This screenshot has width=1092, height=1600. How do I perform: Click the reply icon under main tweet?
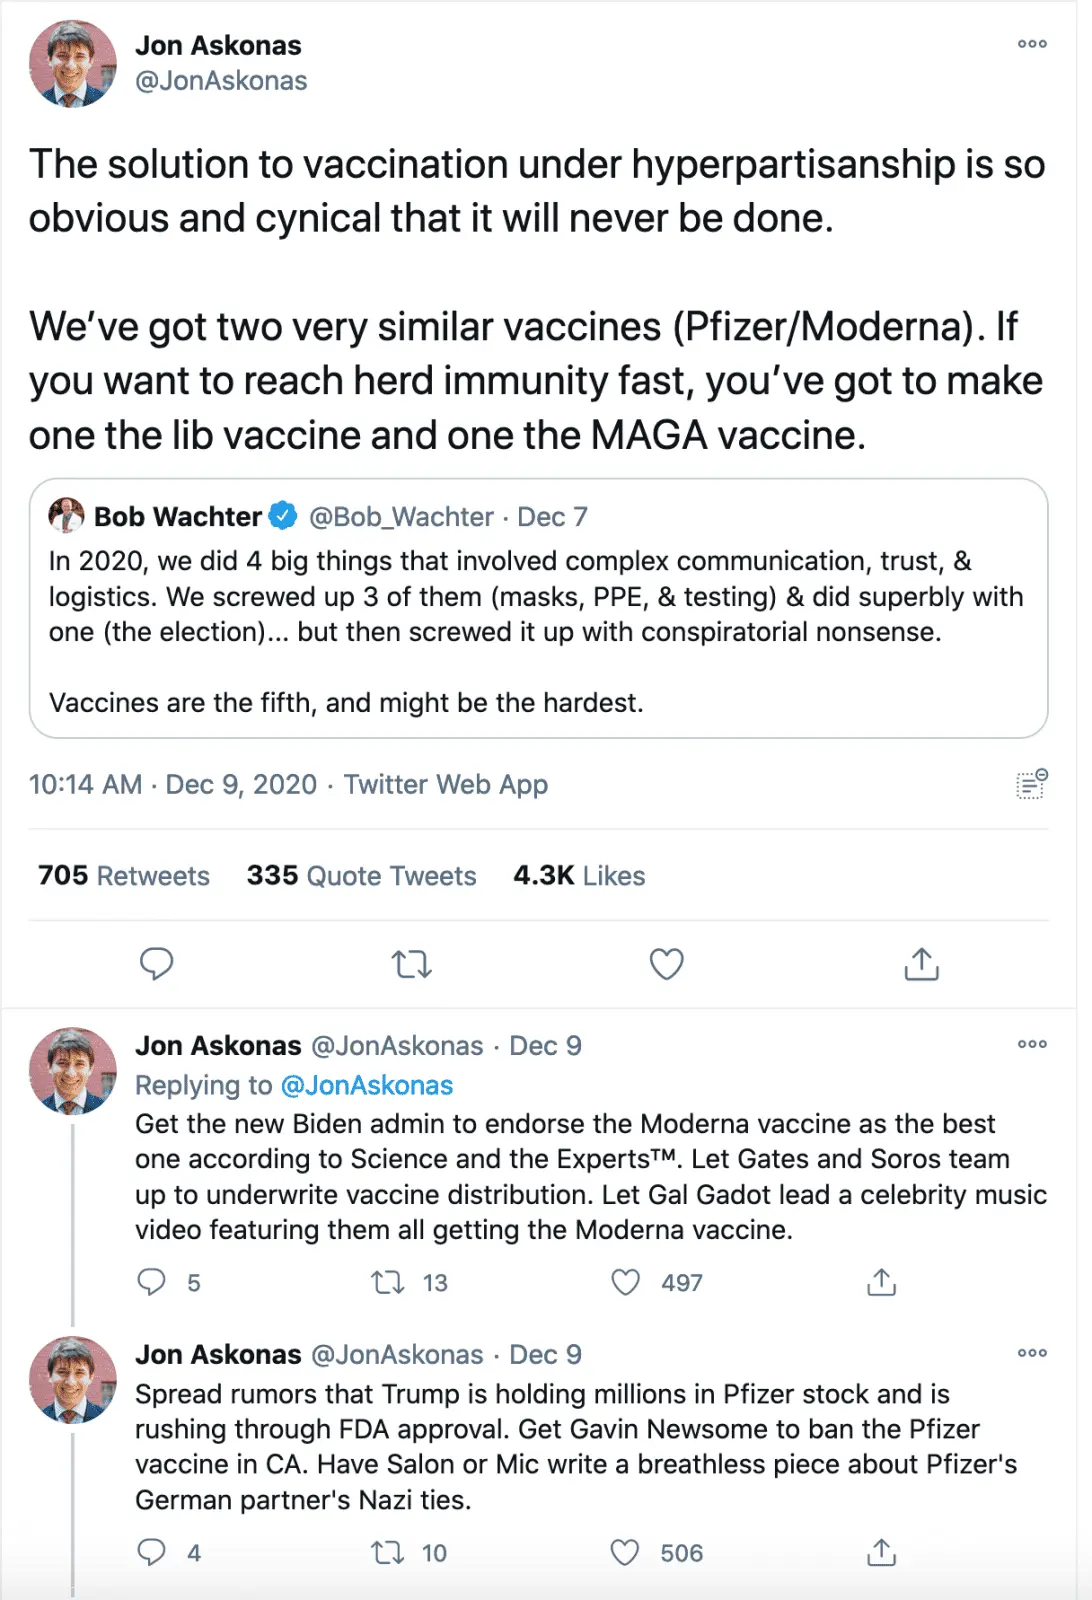tap(156, 964)
